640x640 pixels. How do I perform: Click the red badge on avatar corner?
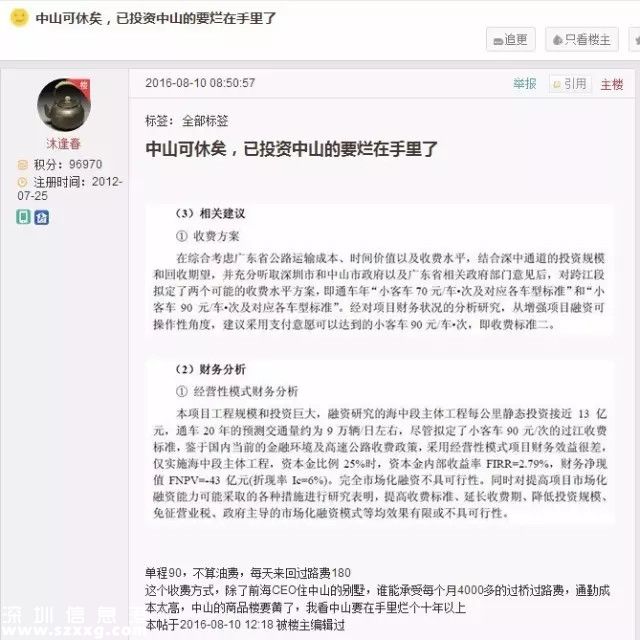(82, 87)
